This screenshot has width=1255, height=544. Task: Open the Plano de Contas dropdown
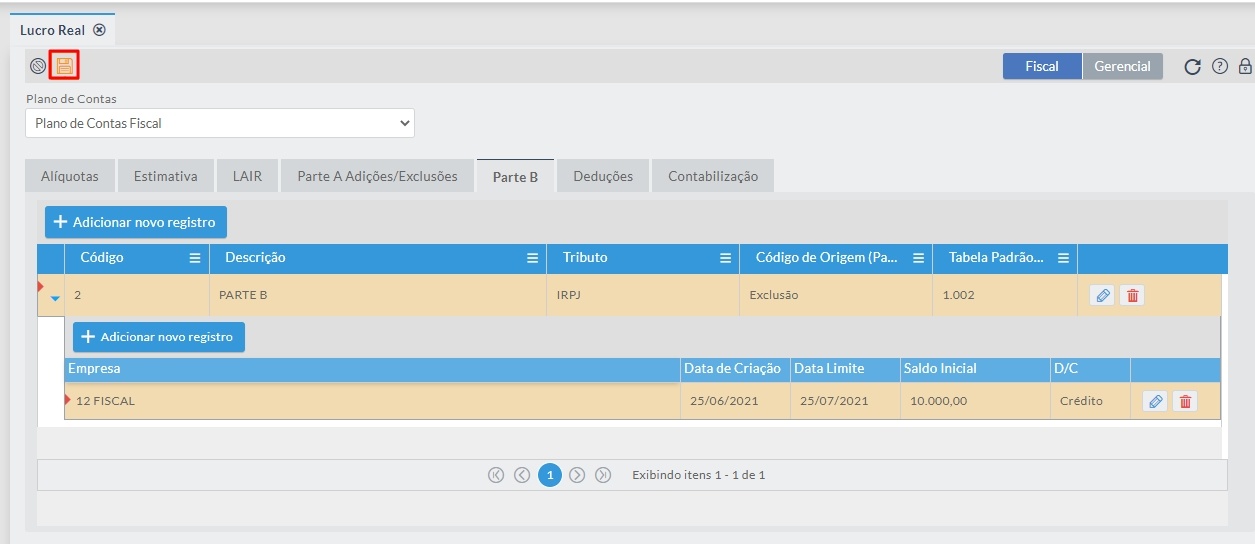pos(220,123)
